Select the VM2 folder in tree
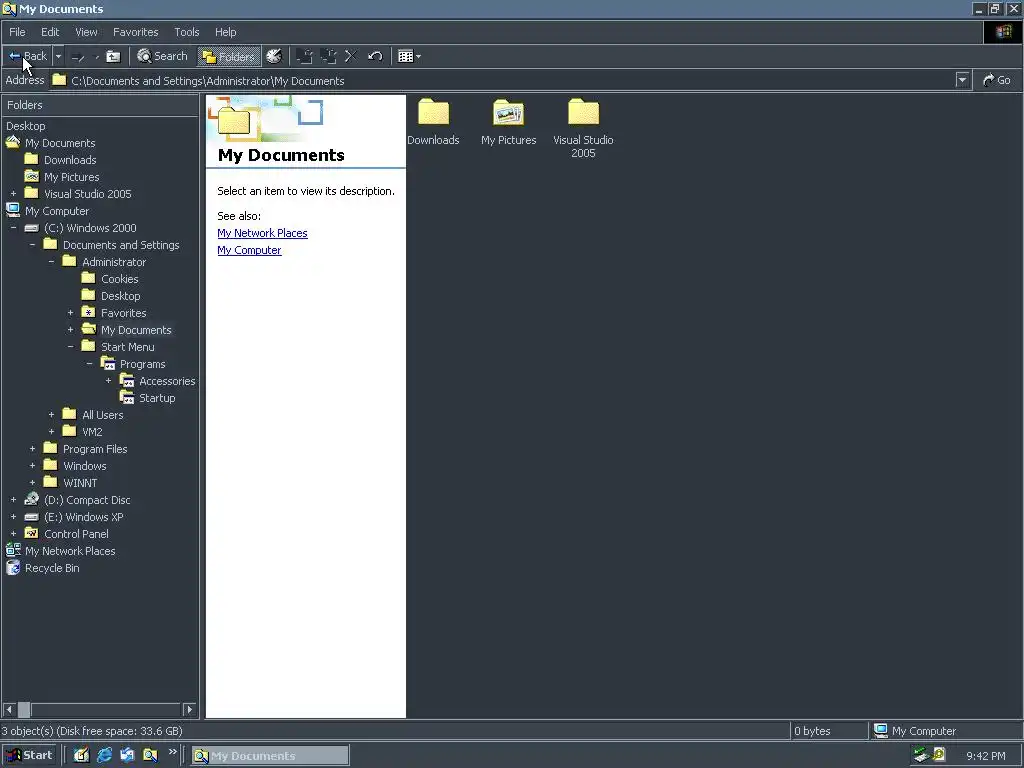 coord(92,432)
